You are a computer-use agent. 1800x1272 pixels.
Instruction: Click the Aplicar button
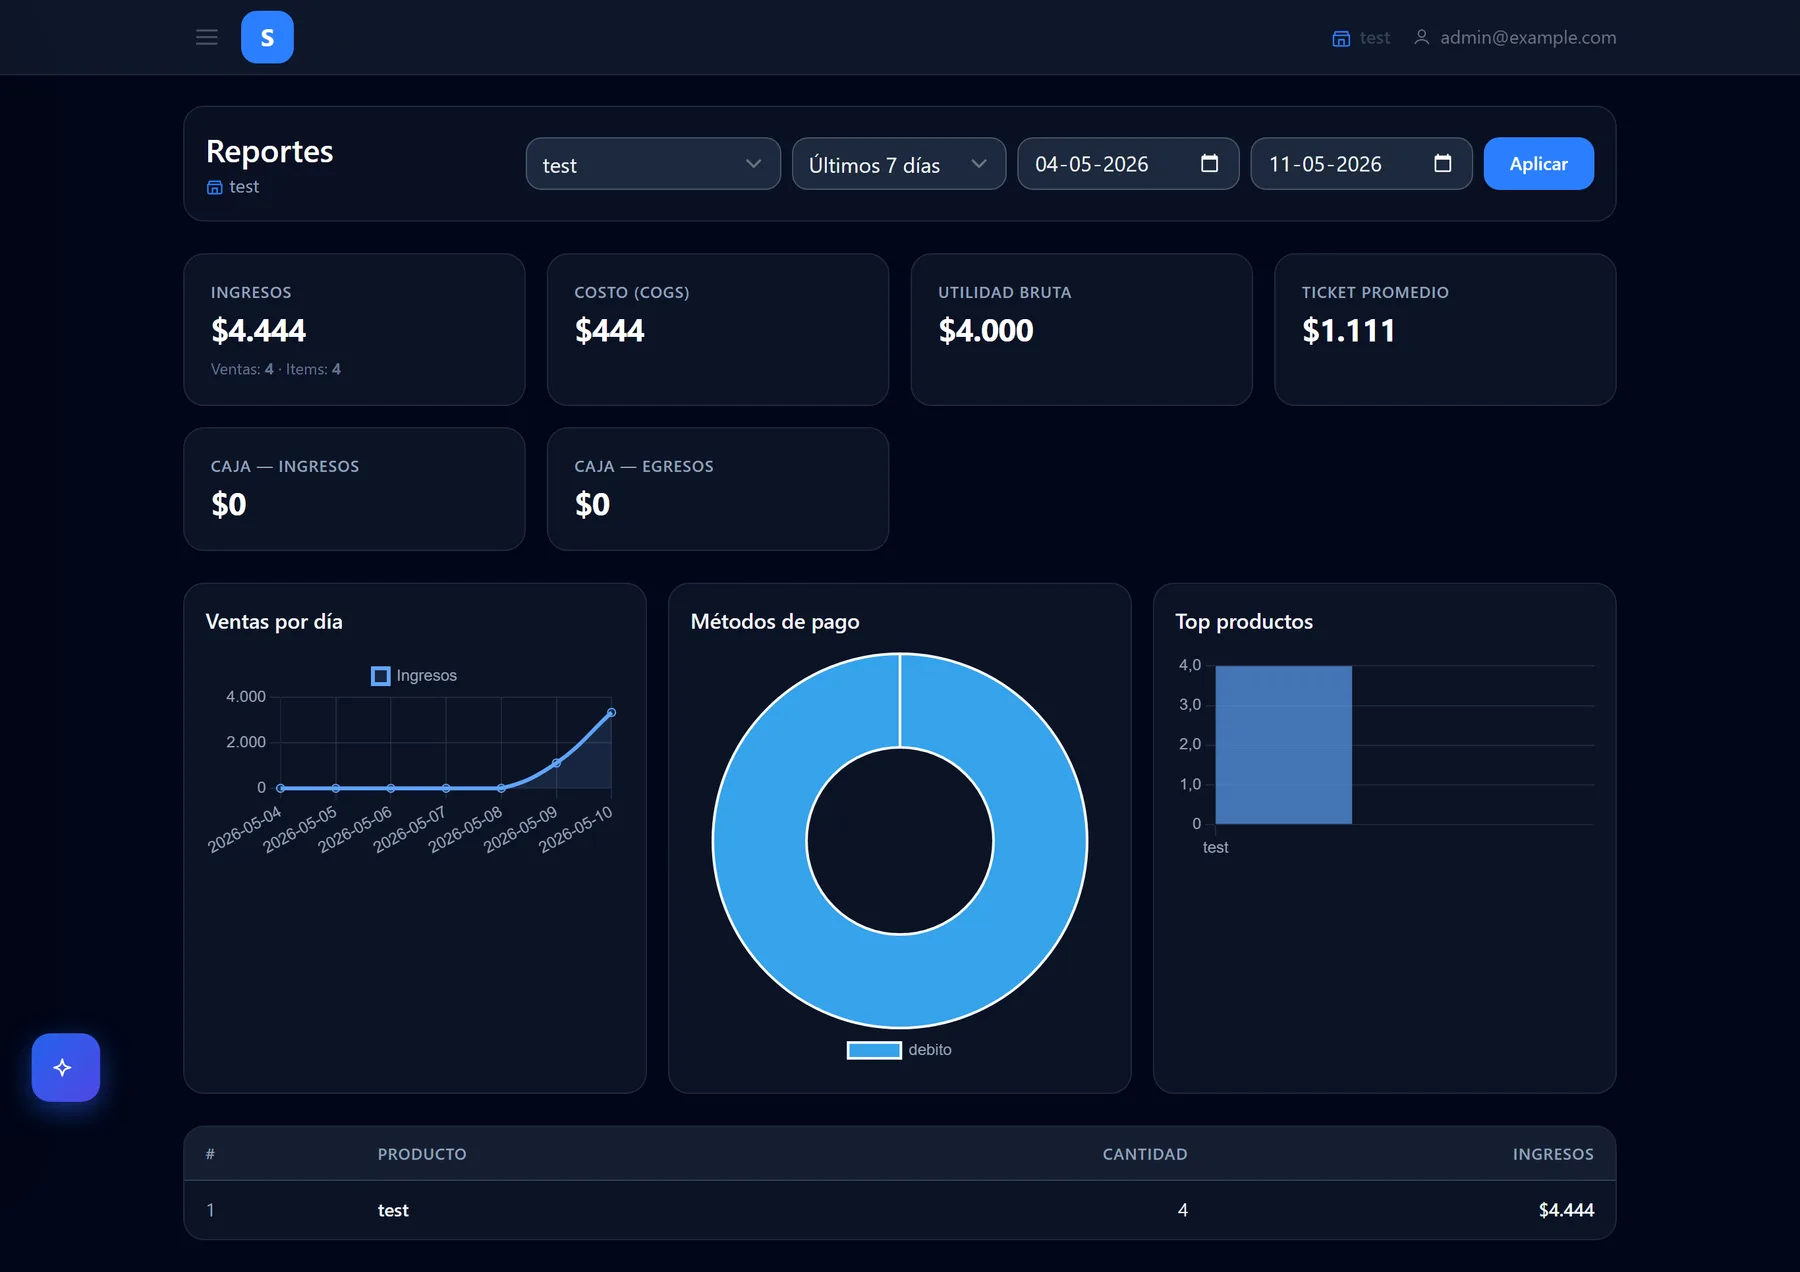[1538, 164]
